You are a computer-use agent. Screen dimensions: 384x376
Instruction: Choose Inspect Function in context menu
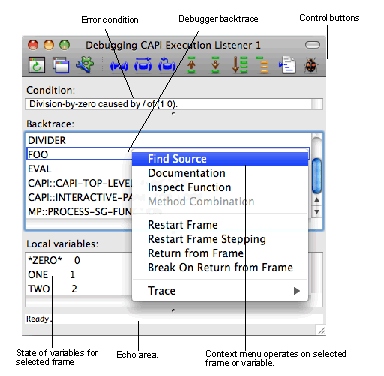pos(189,187)
